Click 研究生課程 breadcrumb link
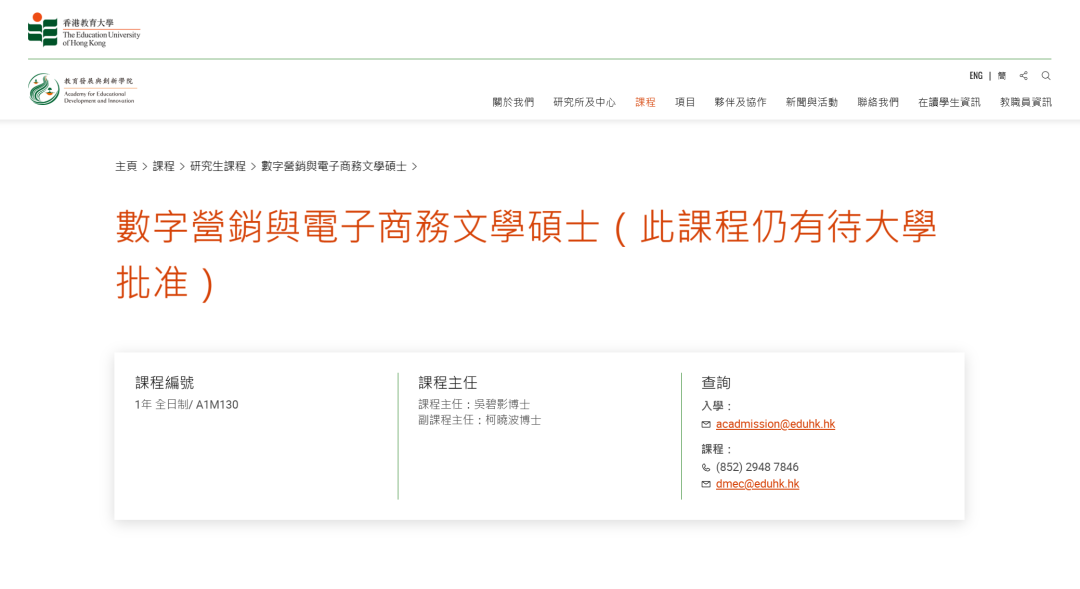 (218, 166)
